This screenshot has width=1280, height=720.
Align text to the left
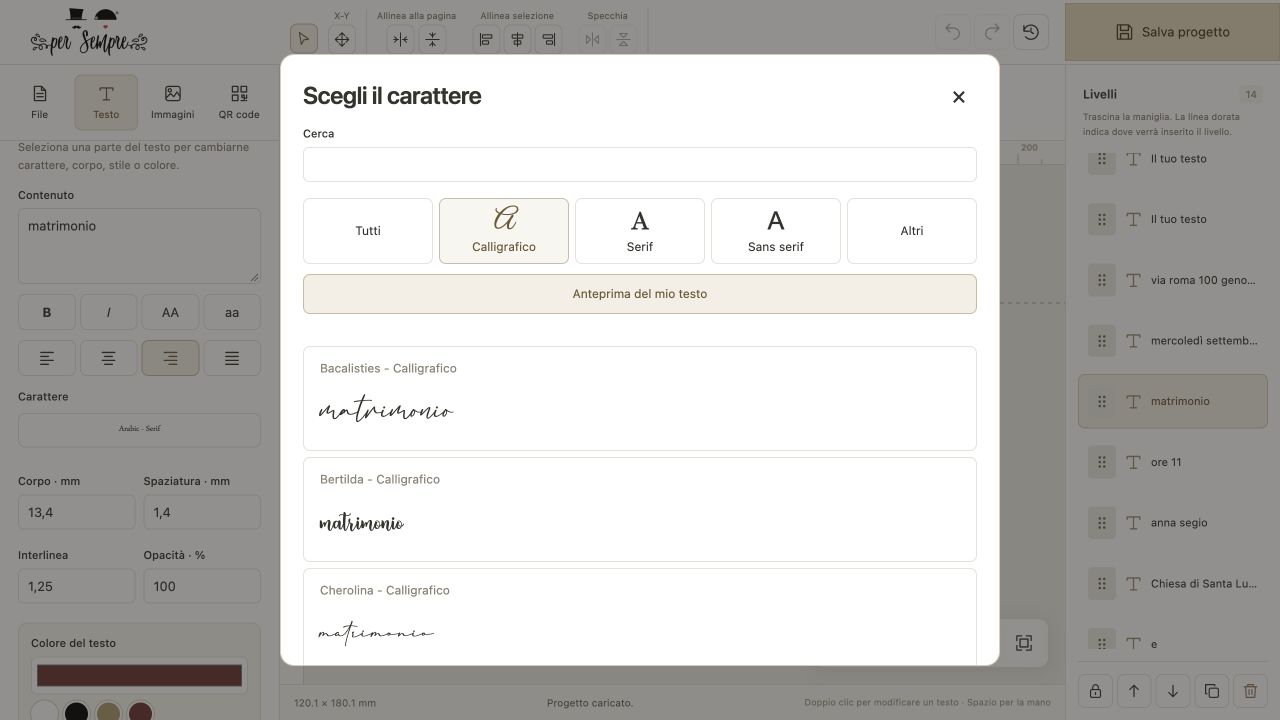point(47,358)
